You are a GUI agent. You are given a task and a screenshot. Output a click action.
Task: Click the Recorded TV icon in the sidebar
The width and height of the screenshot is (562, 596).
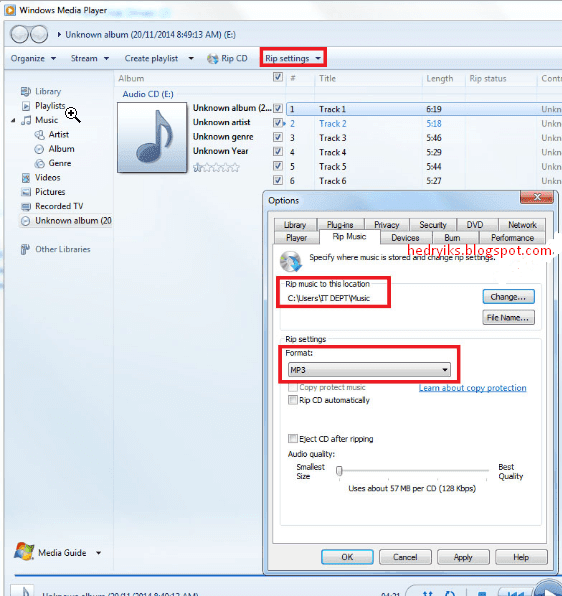pyautogui.click(x=26, y=206)
